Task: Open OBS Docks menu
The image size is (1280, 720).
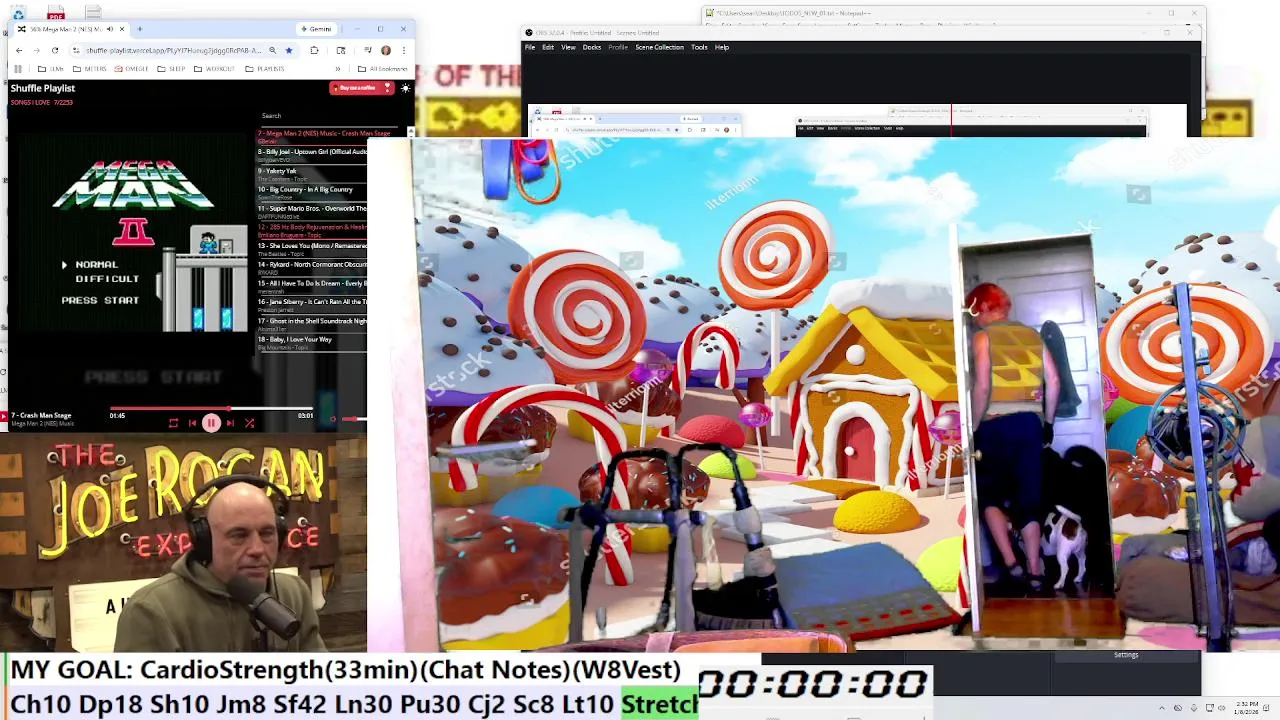Action: [592, 47]
